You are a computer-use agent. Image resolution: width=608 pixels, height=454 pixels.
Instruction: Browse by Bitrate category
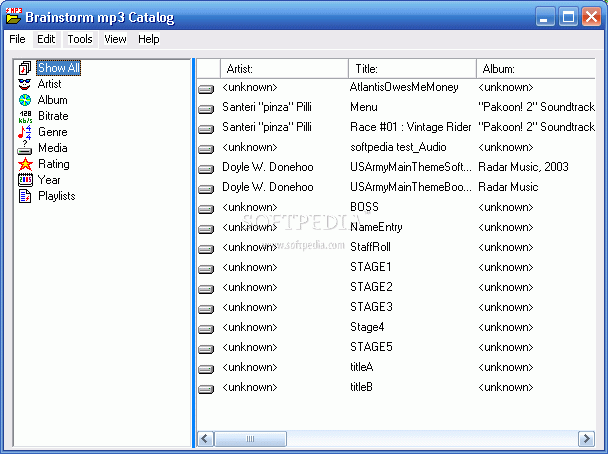pos(53,116)
